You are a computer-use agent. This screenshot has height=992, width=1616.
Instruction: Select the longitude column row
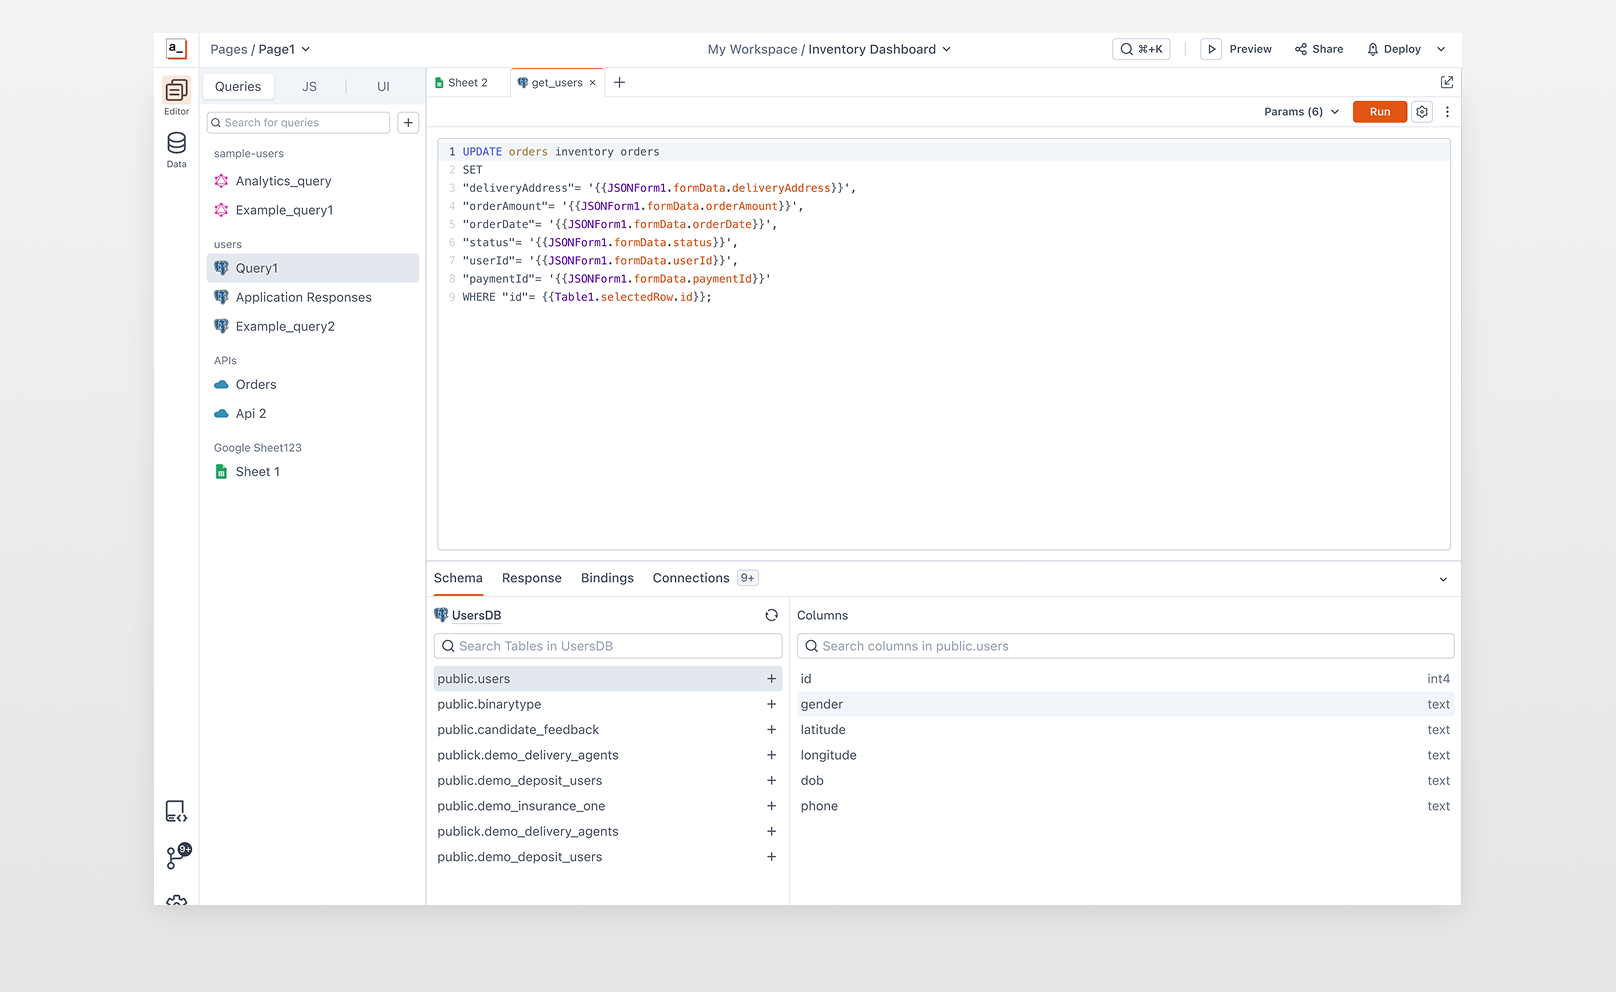(x=1125, y=755)
